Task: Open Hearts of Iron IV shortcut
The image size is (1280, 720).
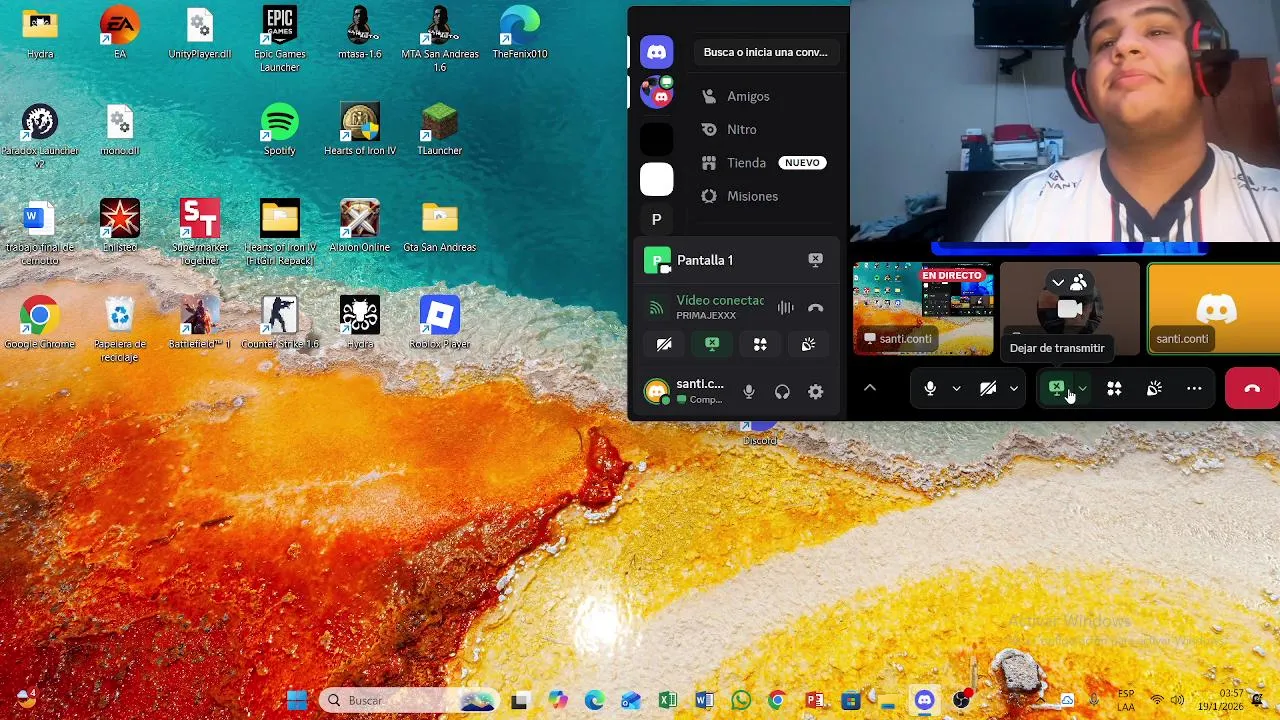Action: pyautogui.click(x=360, y=130)
